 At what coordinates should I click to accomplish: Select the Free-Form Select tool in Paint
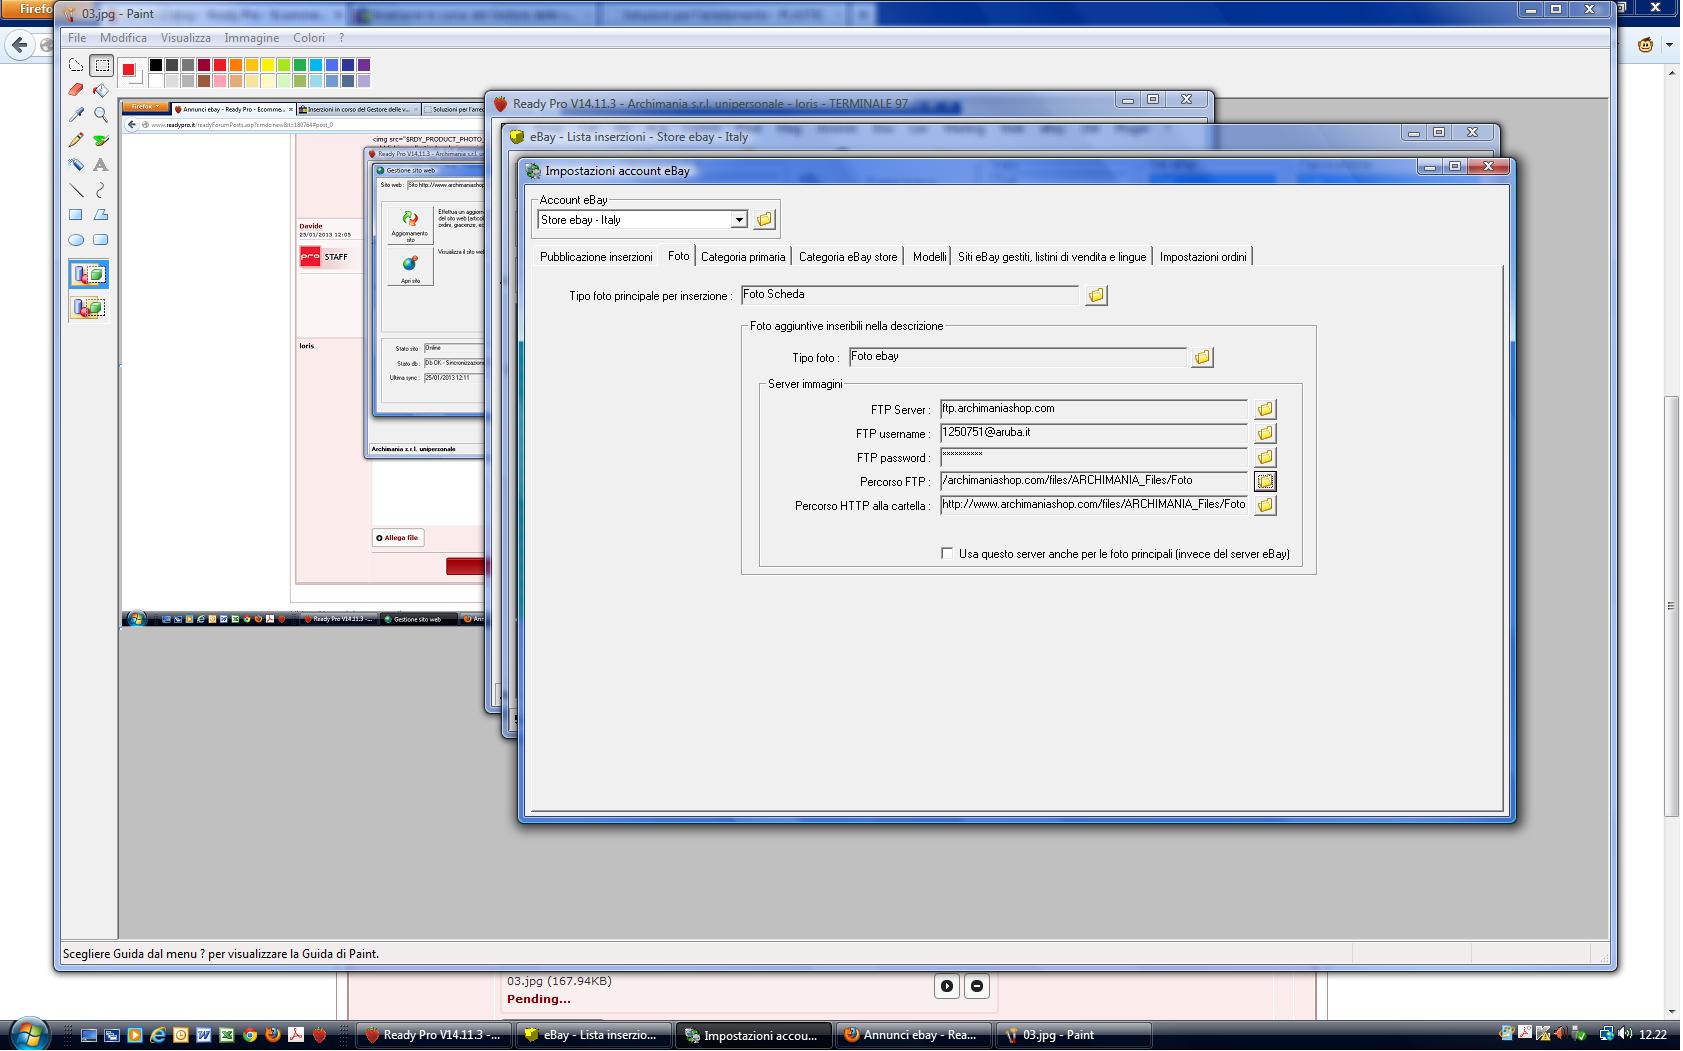[76, 66]
